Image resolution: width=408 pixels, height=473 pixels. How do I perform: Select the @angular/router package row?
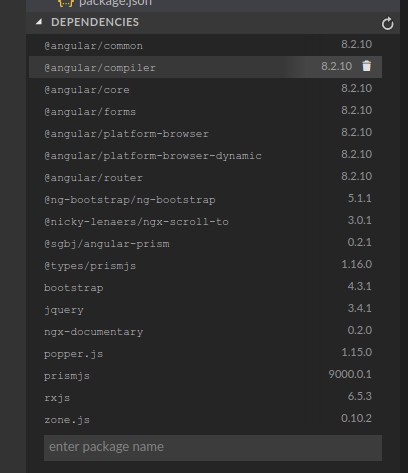205,177
